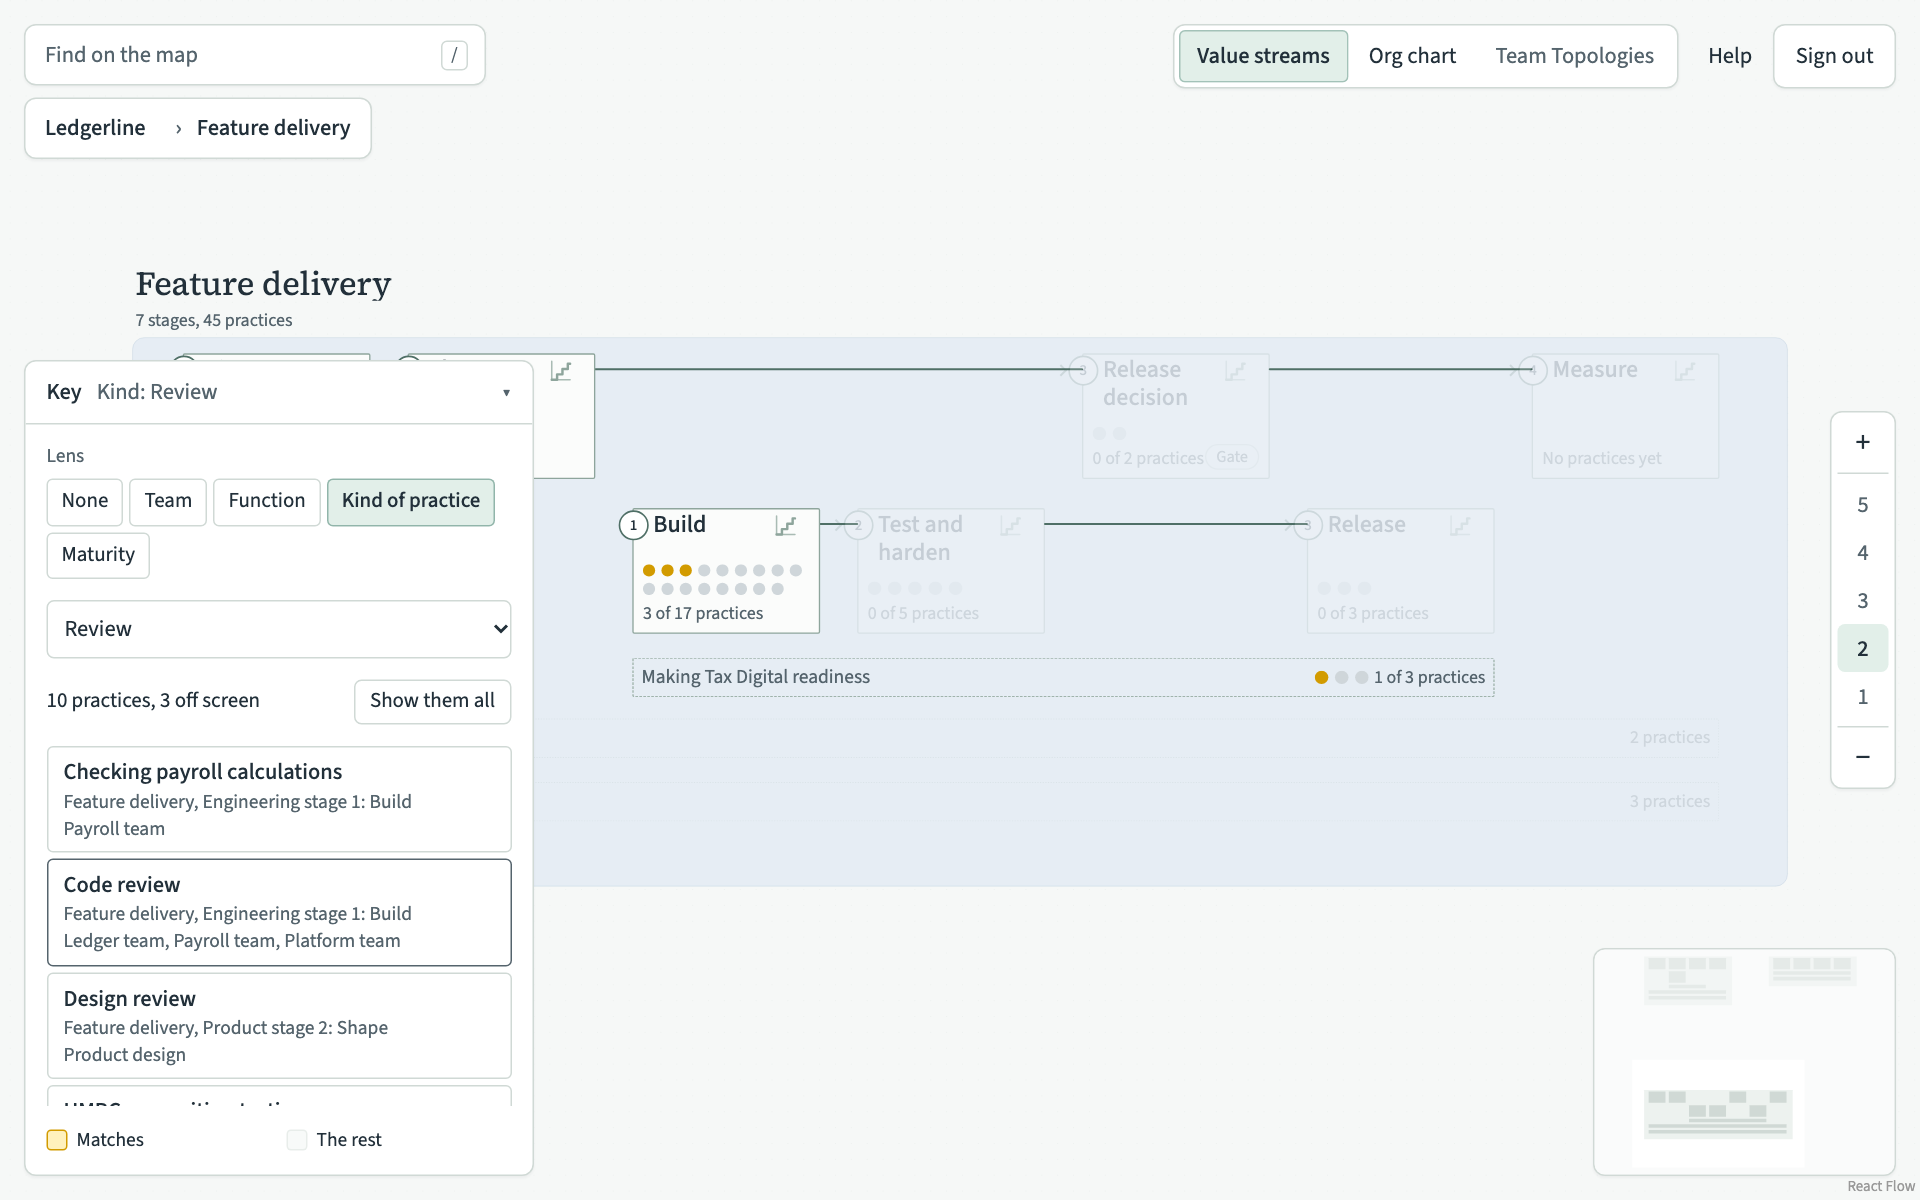Open the React Flow attribution link
The height and width of the screenshot is (1200, 1920).
click(x=1880, y=1186)
